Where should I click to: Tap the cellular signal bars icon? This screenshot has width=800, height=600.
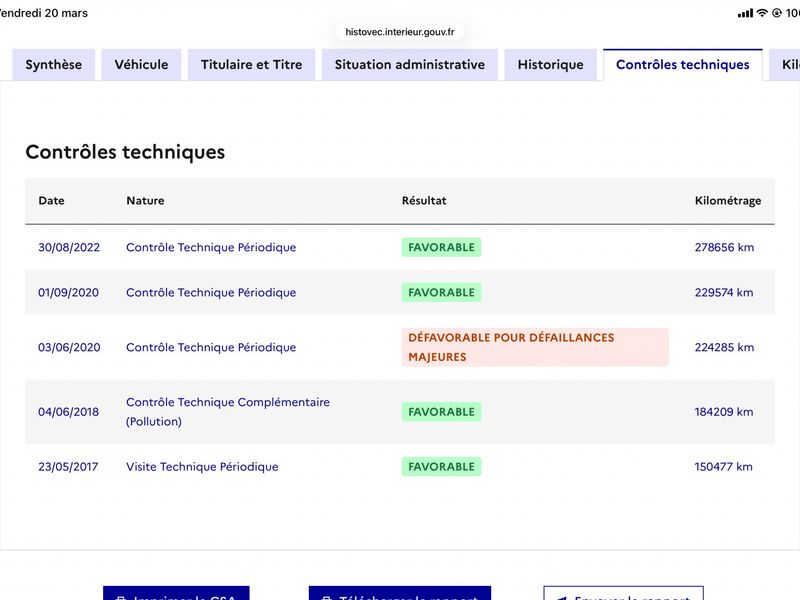[x=745, y=13]
